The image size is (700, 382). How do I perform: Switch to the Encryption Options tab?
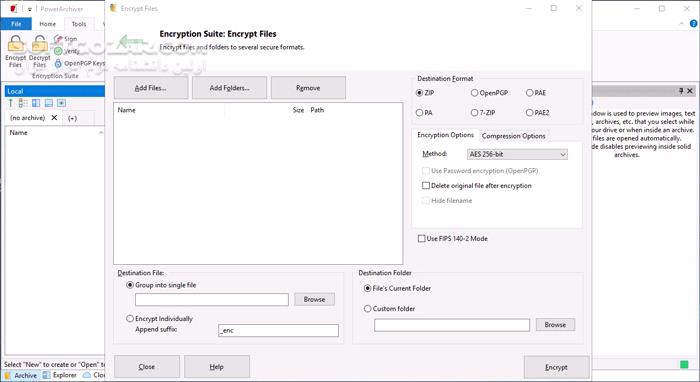coord(445,135)
